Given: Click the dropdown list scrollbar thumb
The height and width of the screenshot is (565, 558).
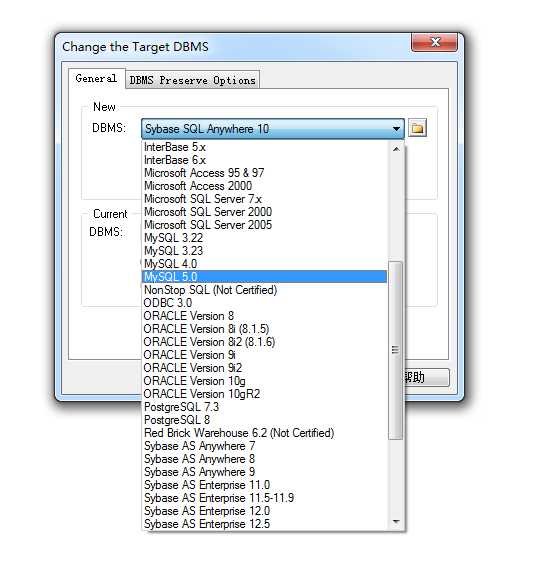Looking at the screenshot, I should click(396, 350).
